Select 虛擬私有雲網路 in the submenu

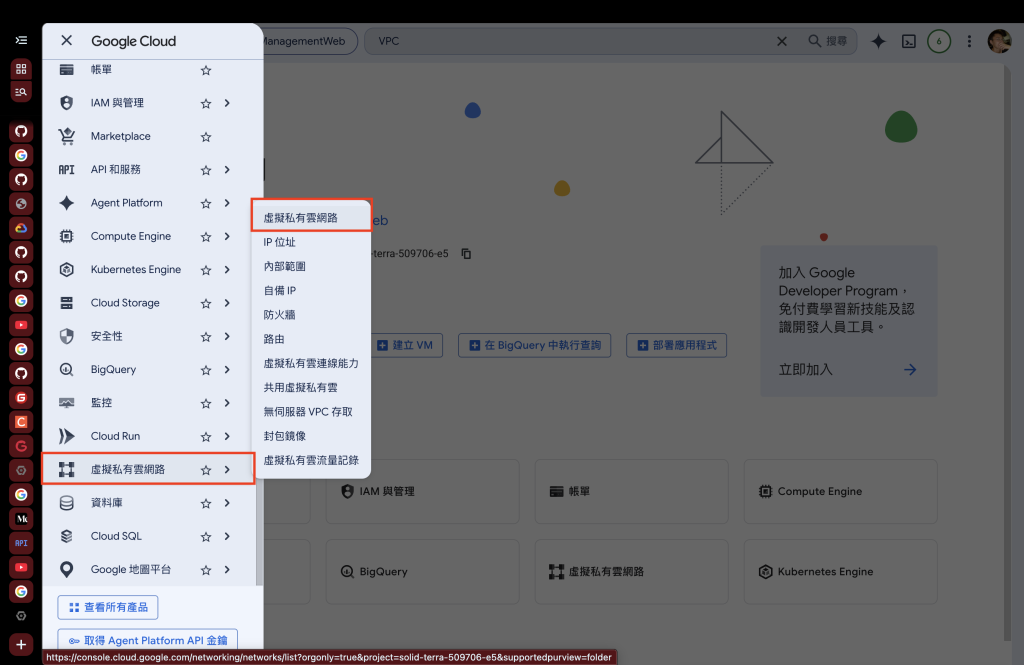[312, 218]
